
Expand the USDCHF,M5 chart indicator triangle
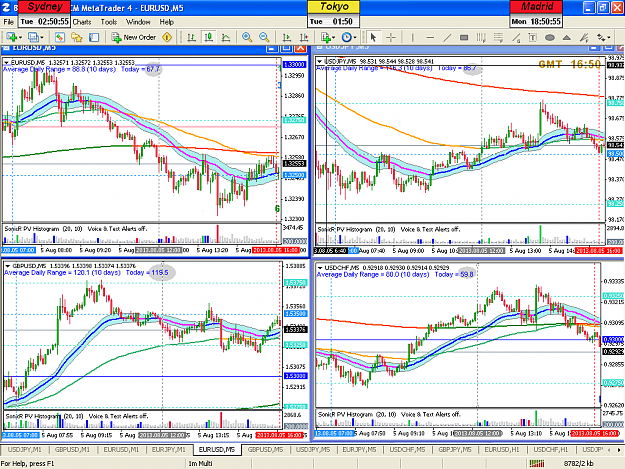[320, 268]
